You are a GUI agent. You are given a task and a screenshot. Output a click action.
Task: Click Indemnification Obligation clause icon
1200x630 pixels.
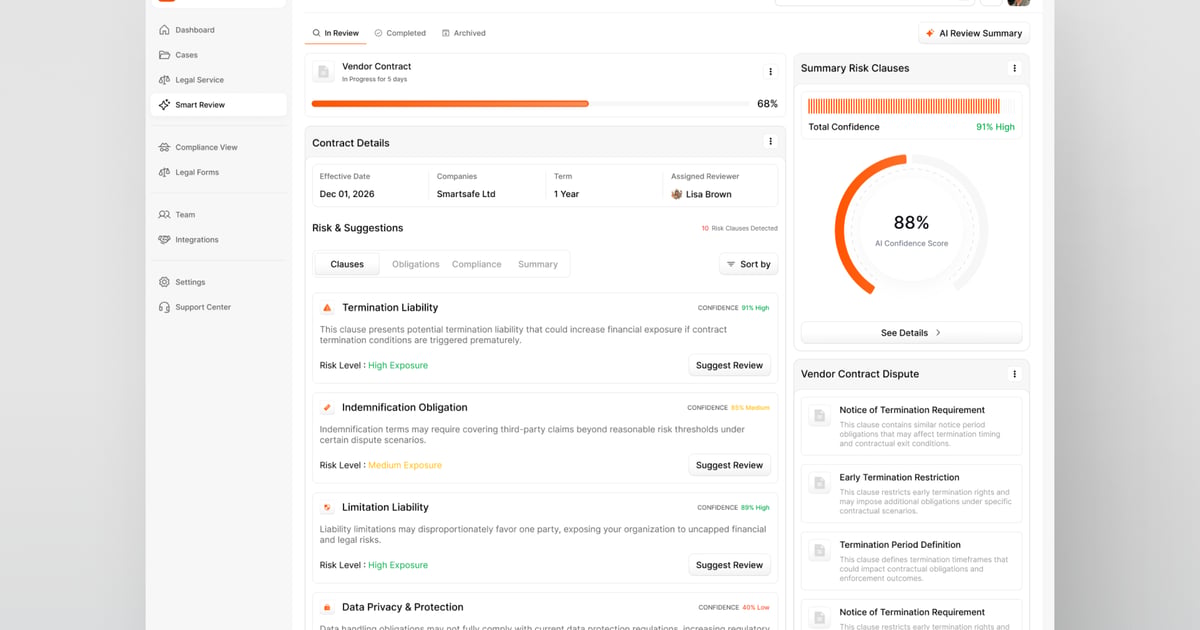tap(327, 408)
